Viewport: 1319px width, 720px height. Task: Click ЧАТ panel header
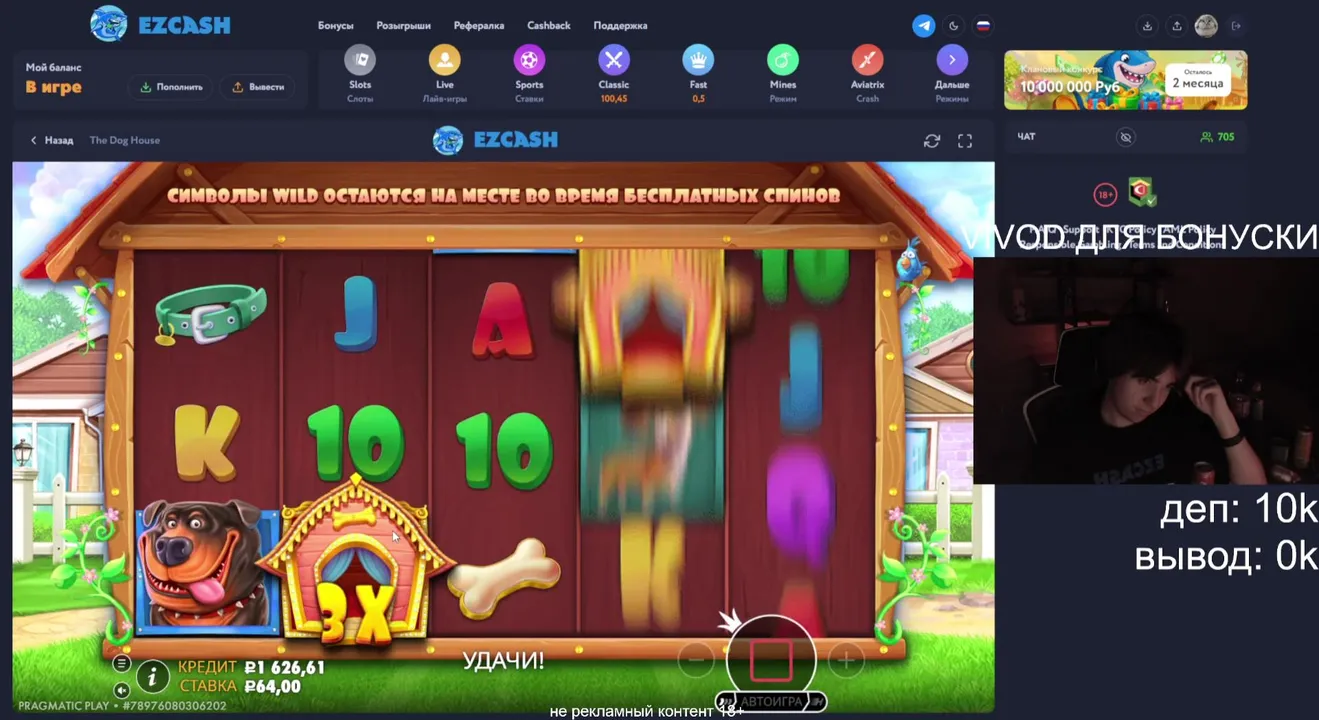pyautogui.click(x=1026, y=137)
